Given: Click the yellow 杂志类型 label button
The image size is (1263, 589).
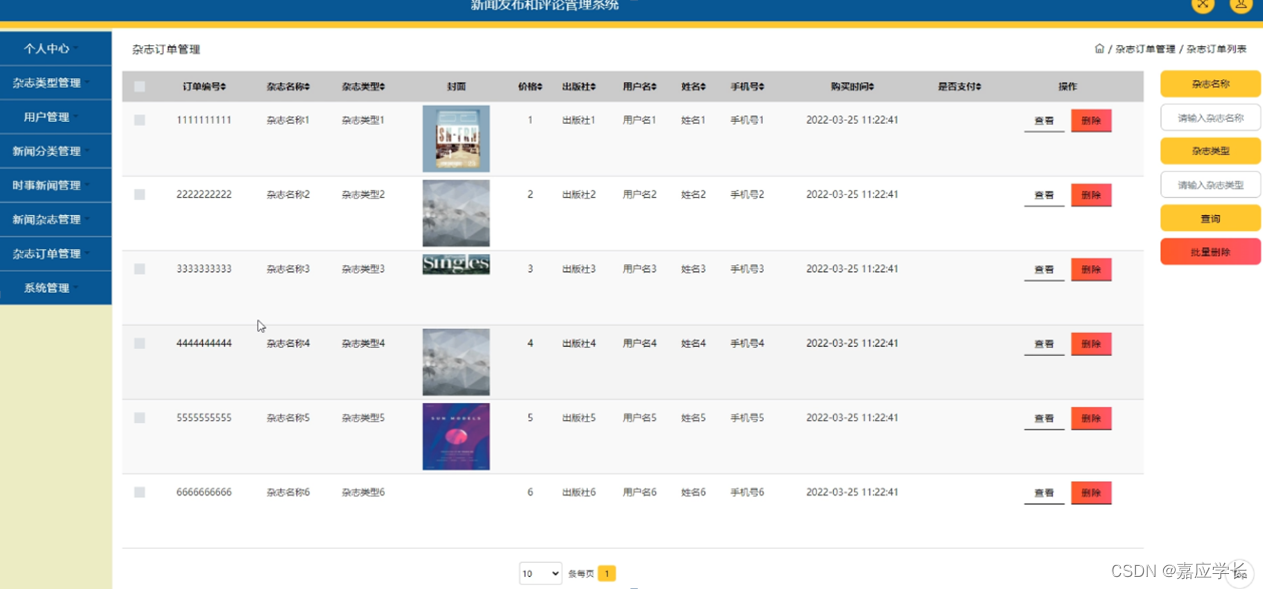Looking at the screenshot, I should point(1210,151).
